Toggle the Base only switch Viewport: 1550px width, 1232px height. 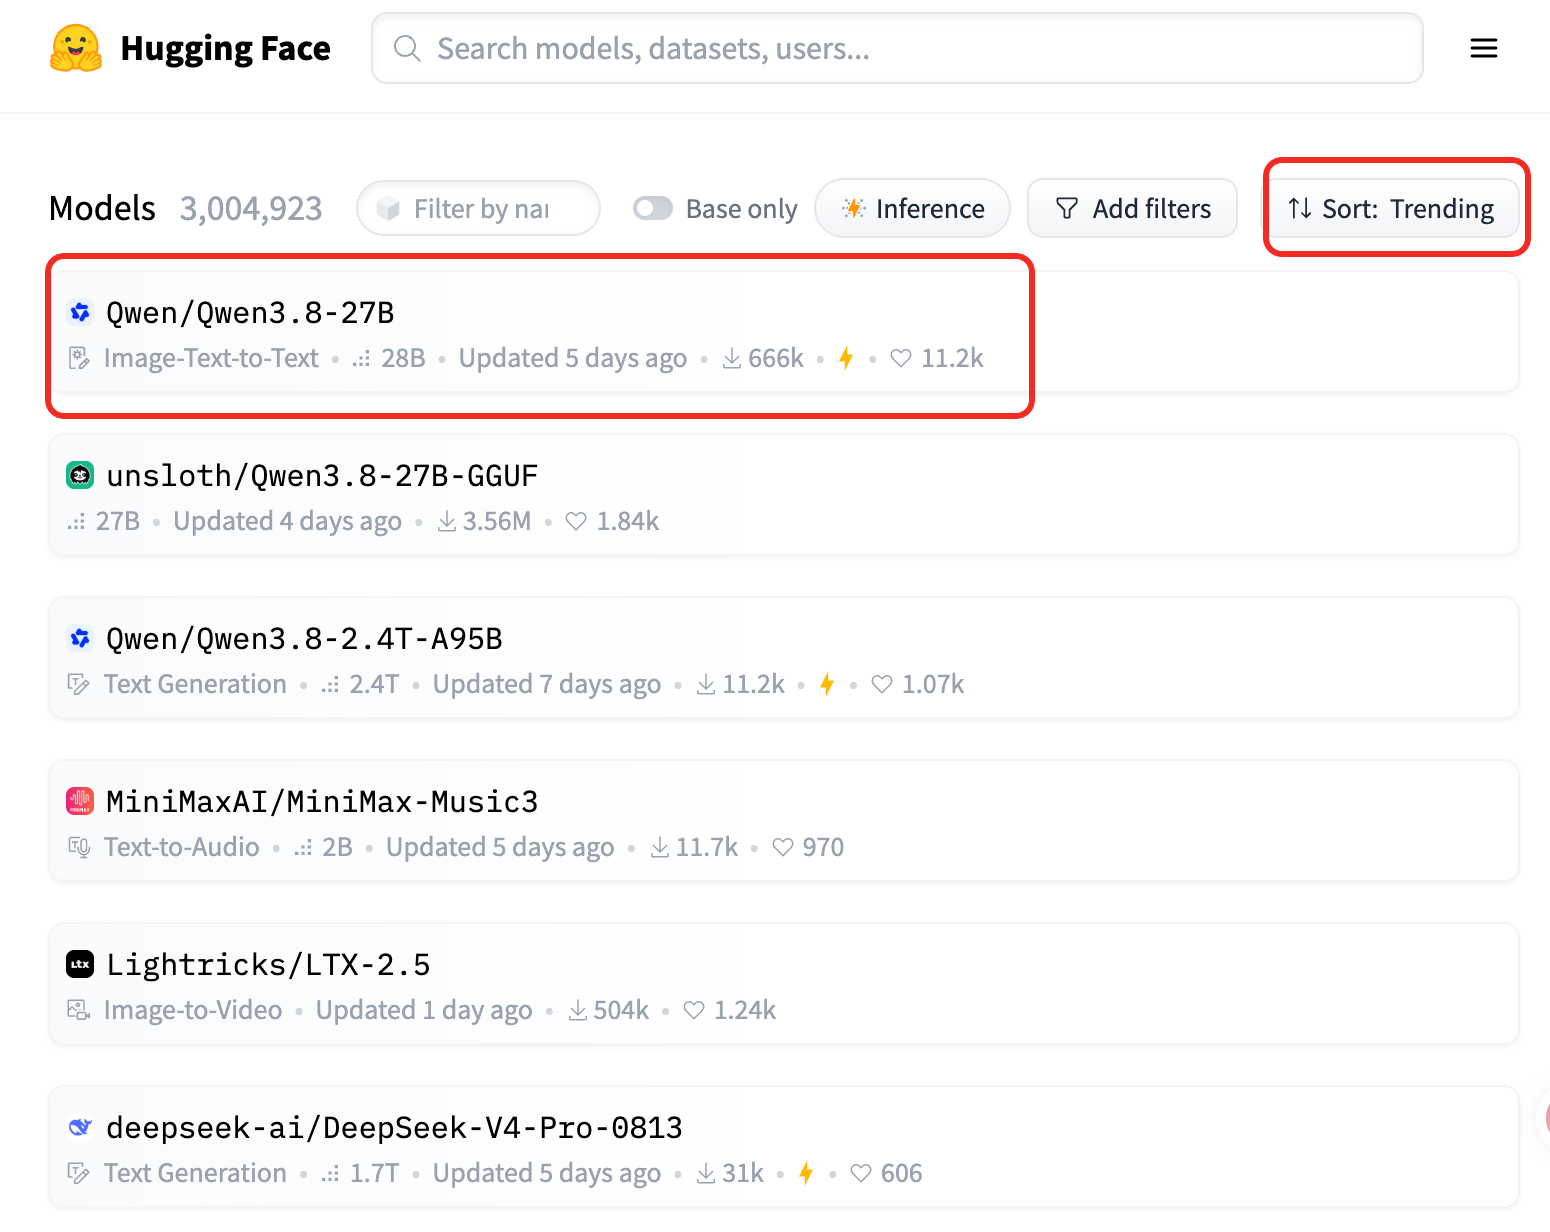tap(653, 208)
